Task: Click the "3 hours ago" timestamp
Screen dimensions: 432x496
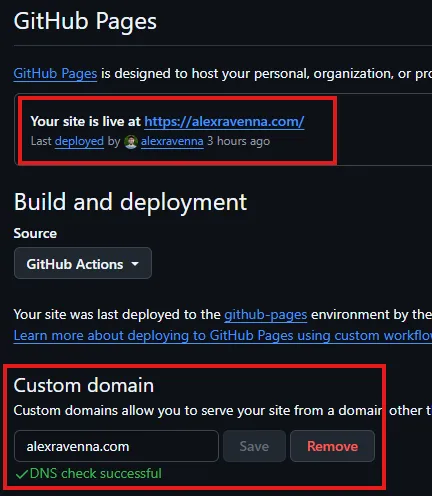Action: click(x=238, y=141)
